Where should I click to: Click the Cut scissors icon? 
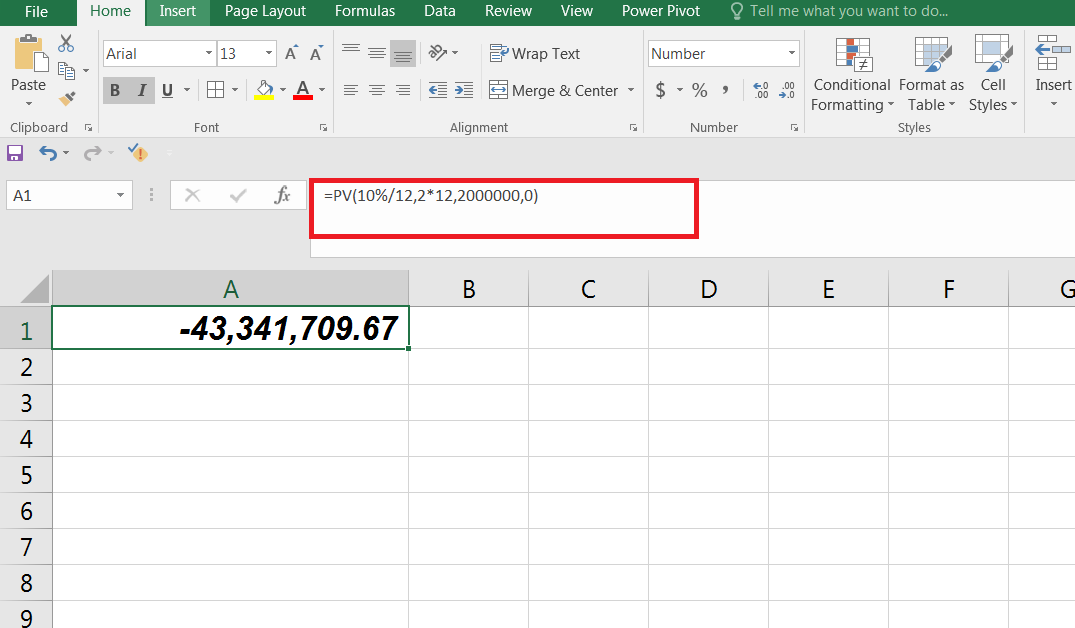point(66,44)
